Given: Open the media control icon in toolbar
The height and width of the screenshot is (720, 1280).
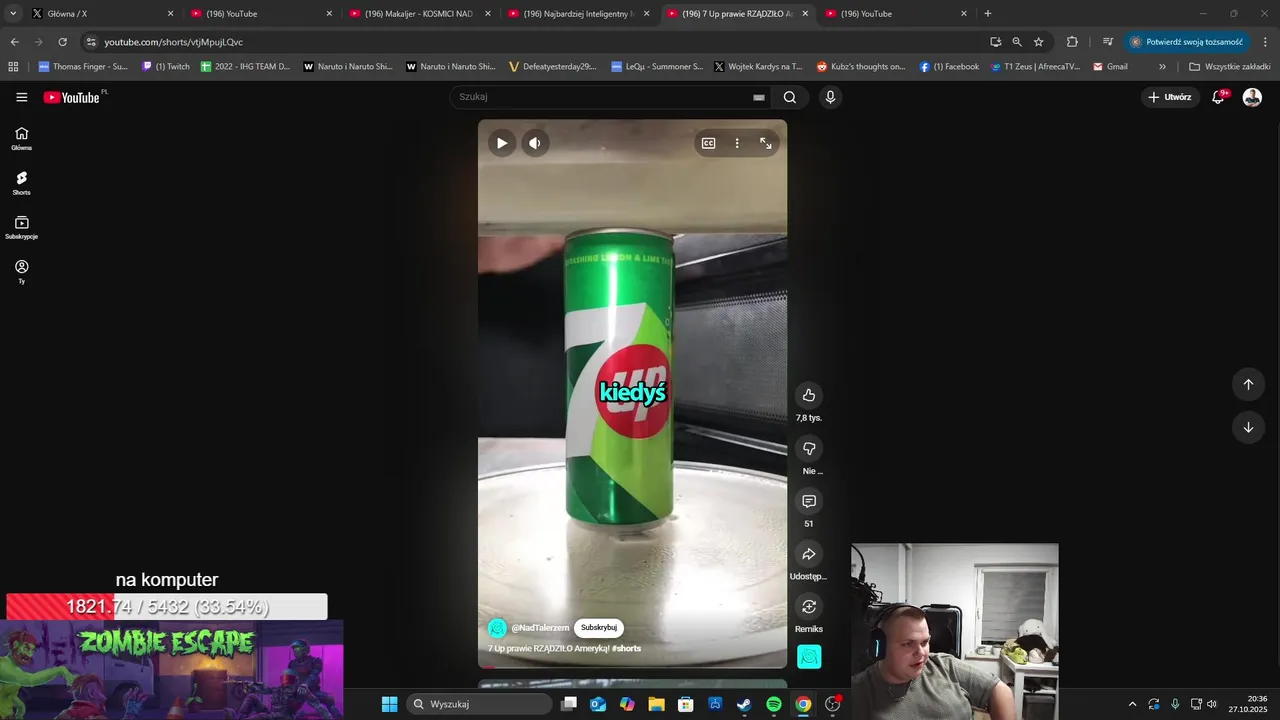Looking at the screenshot, I should pos(1107,42).
